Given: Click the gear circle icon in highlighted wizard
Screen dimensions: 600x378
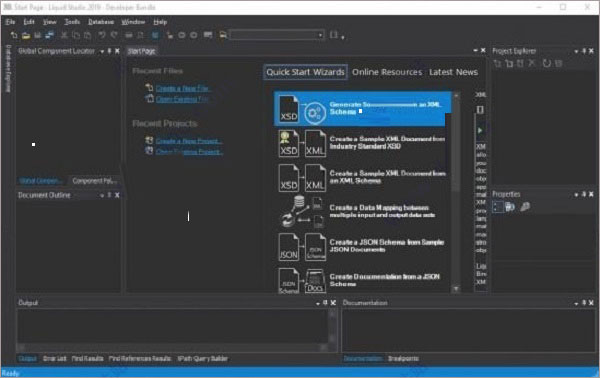Looking at the screenshot, I should 315,113.
